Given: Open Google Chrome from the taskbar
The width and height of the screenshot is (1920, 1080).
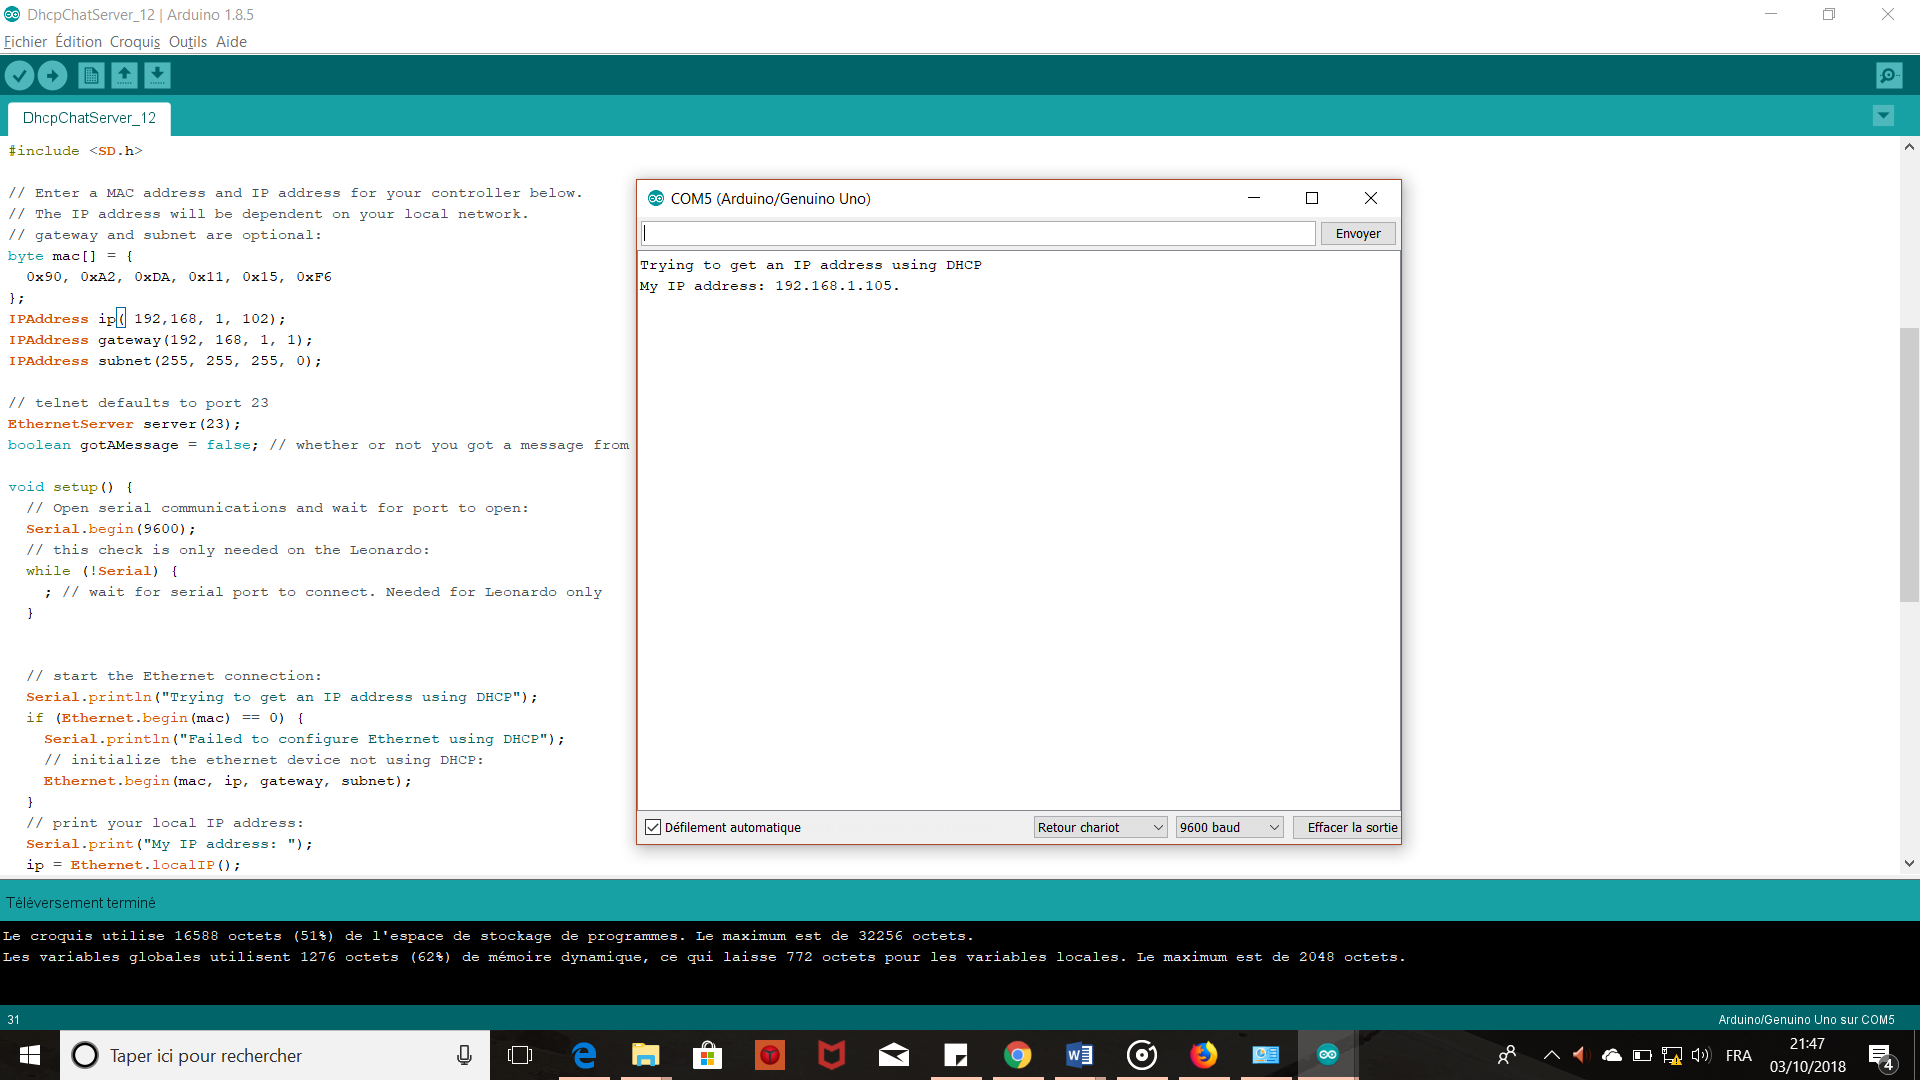Looking at the screenshot, I should (x=1017, y=1055).
